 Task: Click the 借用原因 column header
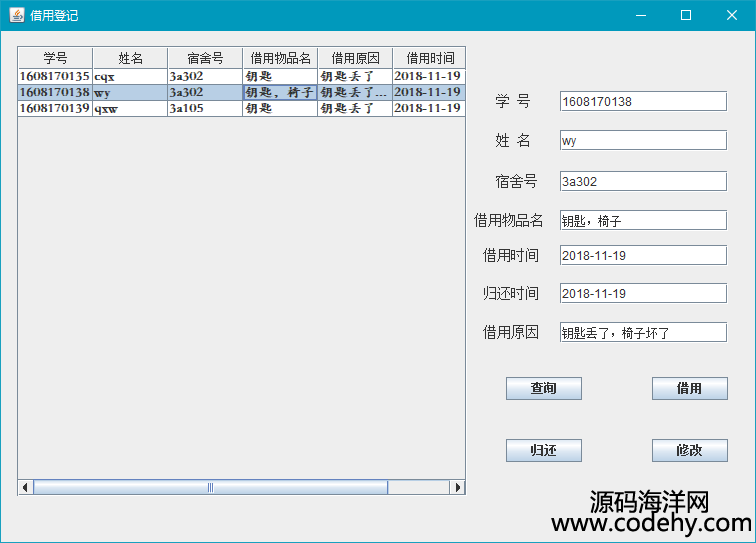[355, 58]
